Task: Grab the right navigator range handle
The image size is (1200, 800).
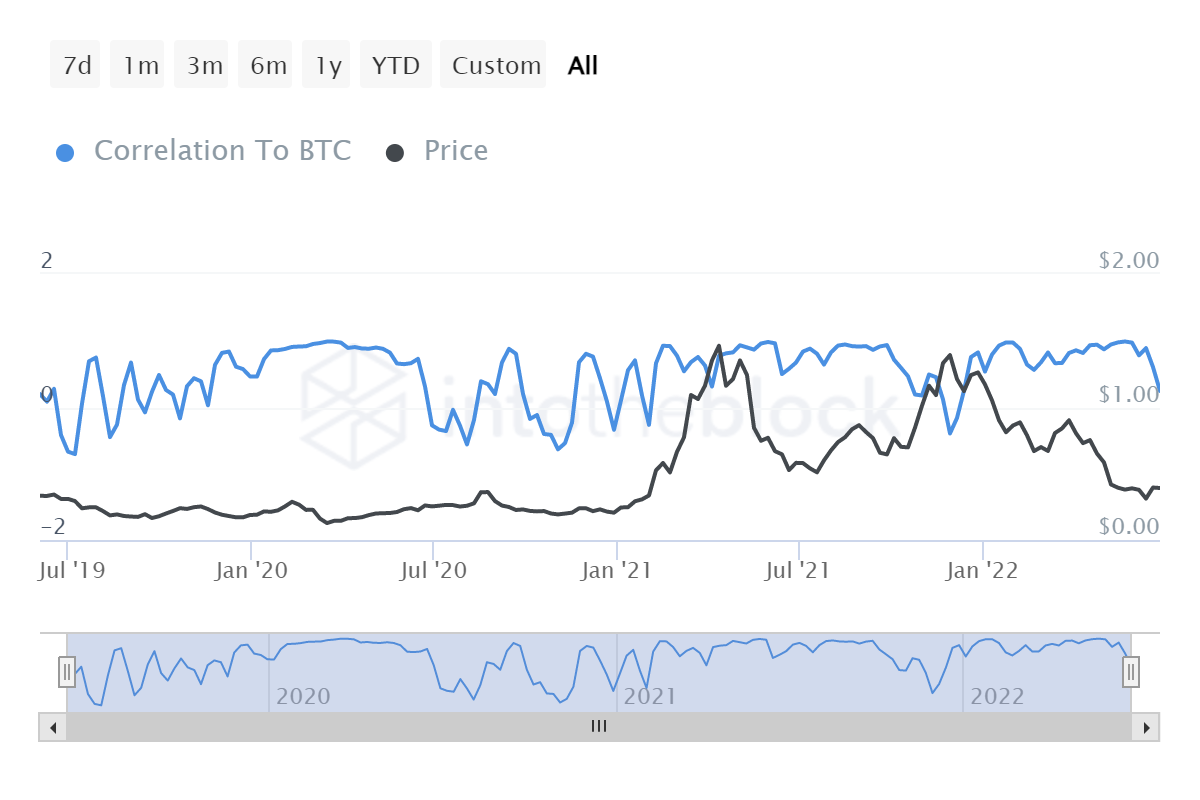Action: point(1131,672)
